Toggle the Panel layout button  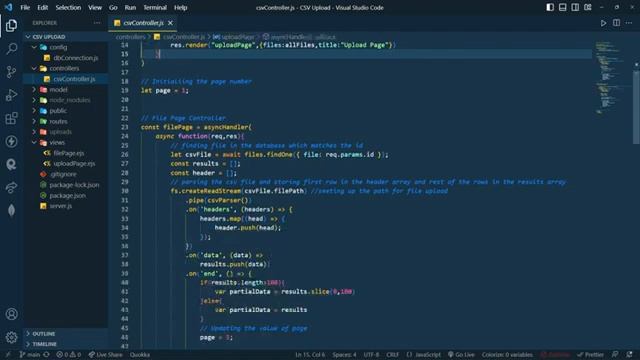click(x=562, y=7)
